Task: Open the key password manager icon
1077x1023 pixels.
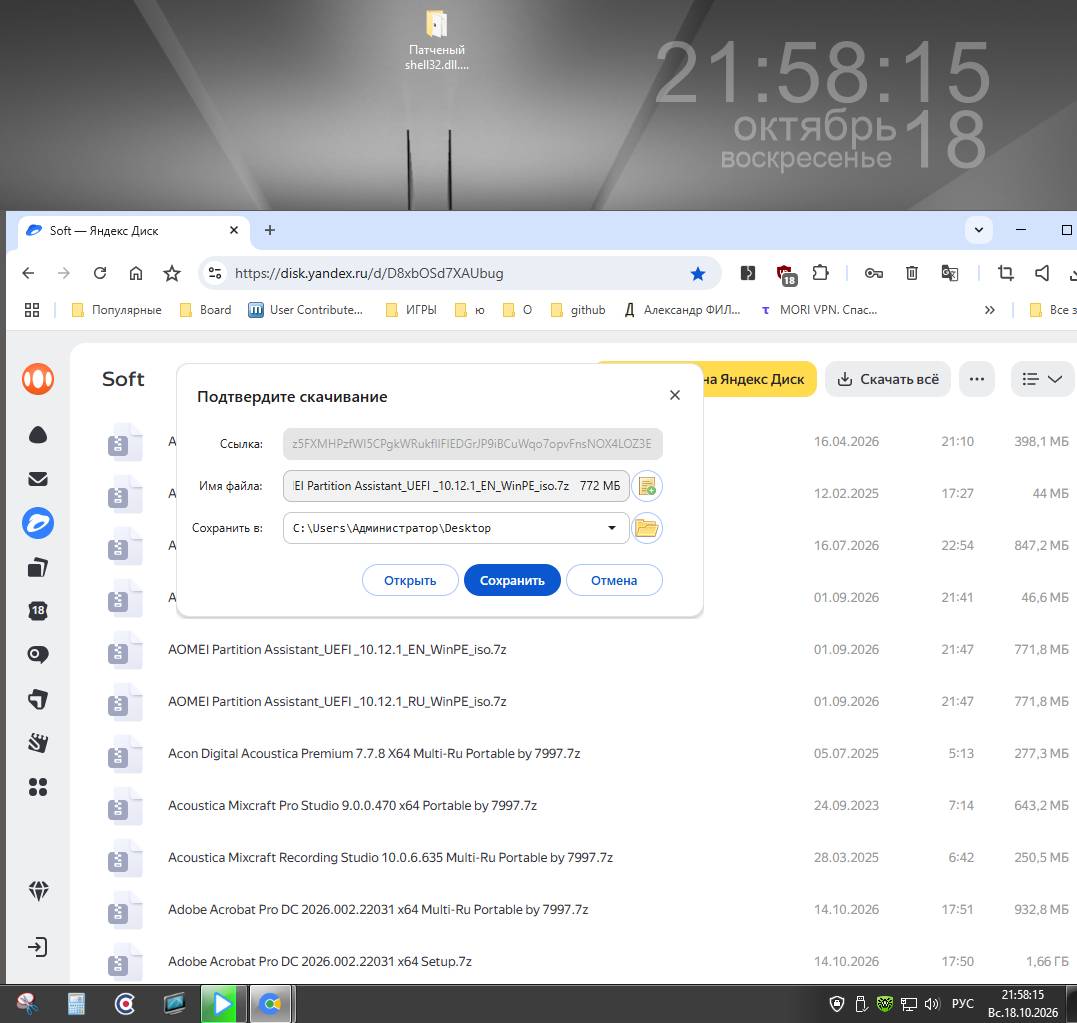Action: (x=874, y=273)
